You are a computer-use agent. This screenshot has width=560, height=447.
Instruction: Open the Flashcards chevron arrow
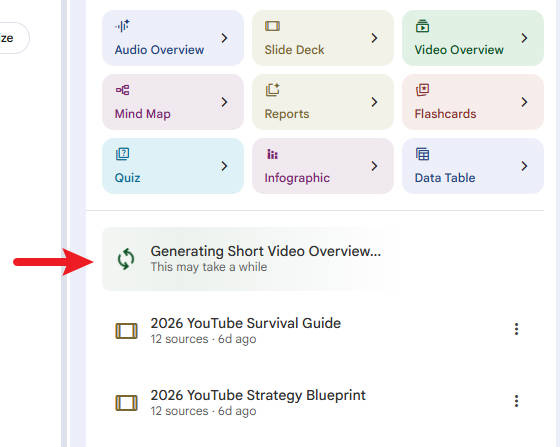click(524, 102)
